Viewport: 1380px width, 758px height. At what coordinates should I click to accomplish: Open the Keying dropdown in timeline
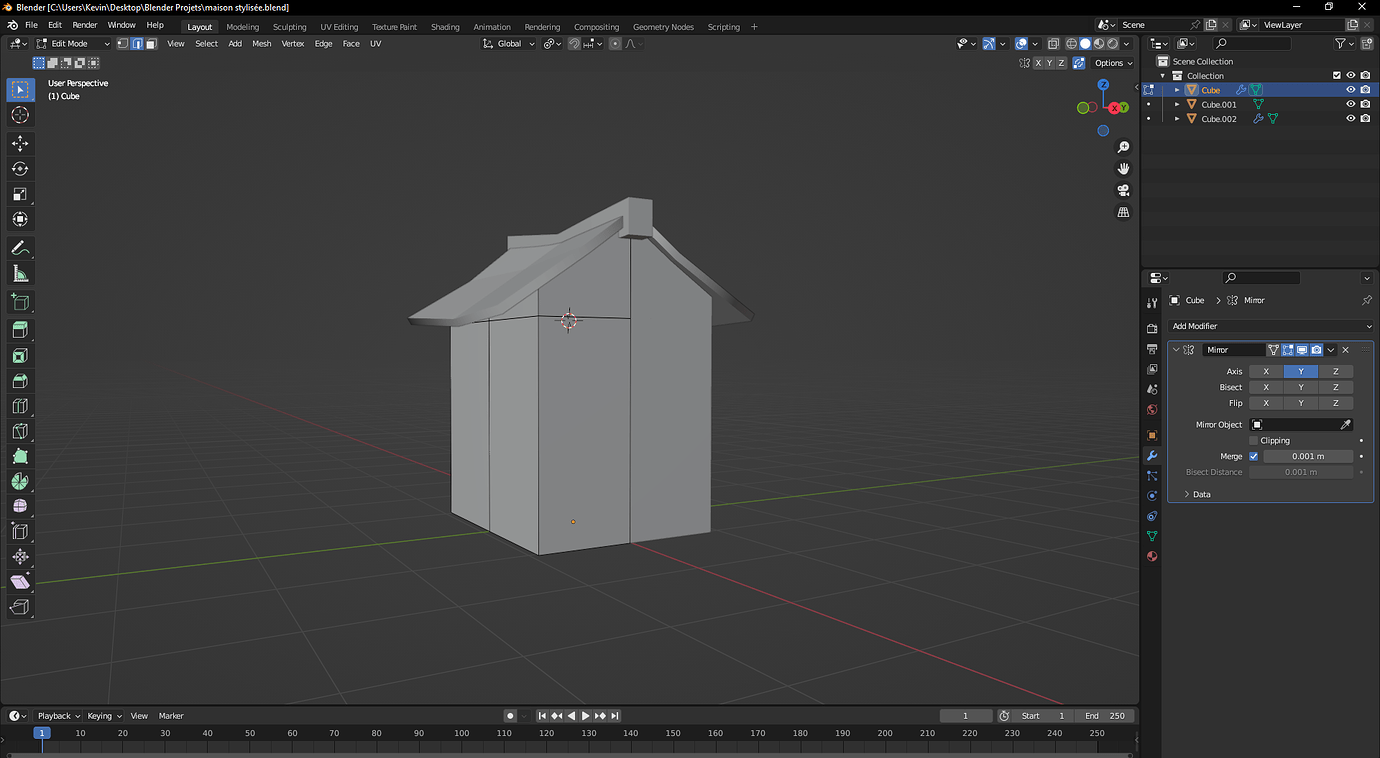point(104,716)
